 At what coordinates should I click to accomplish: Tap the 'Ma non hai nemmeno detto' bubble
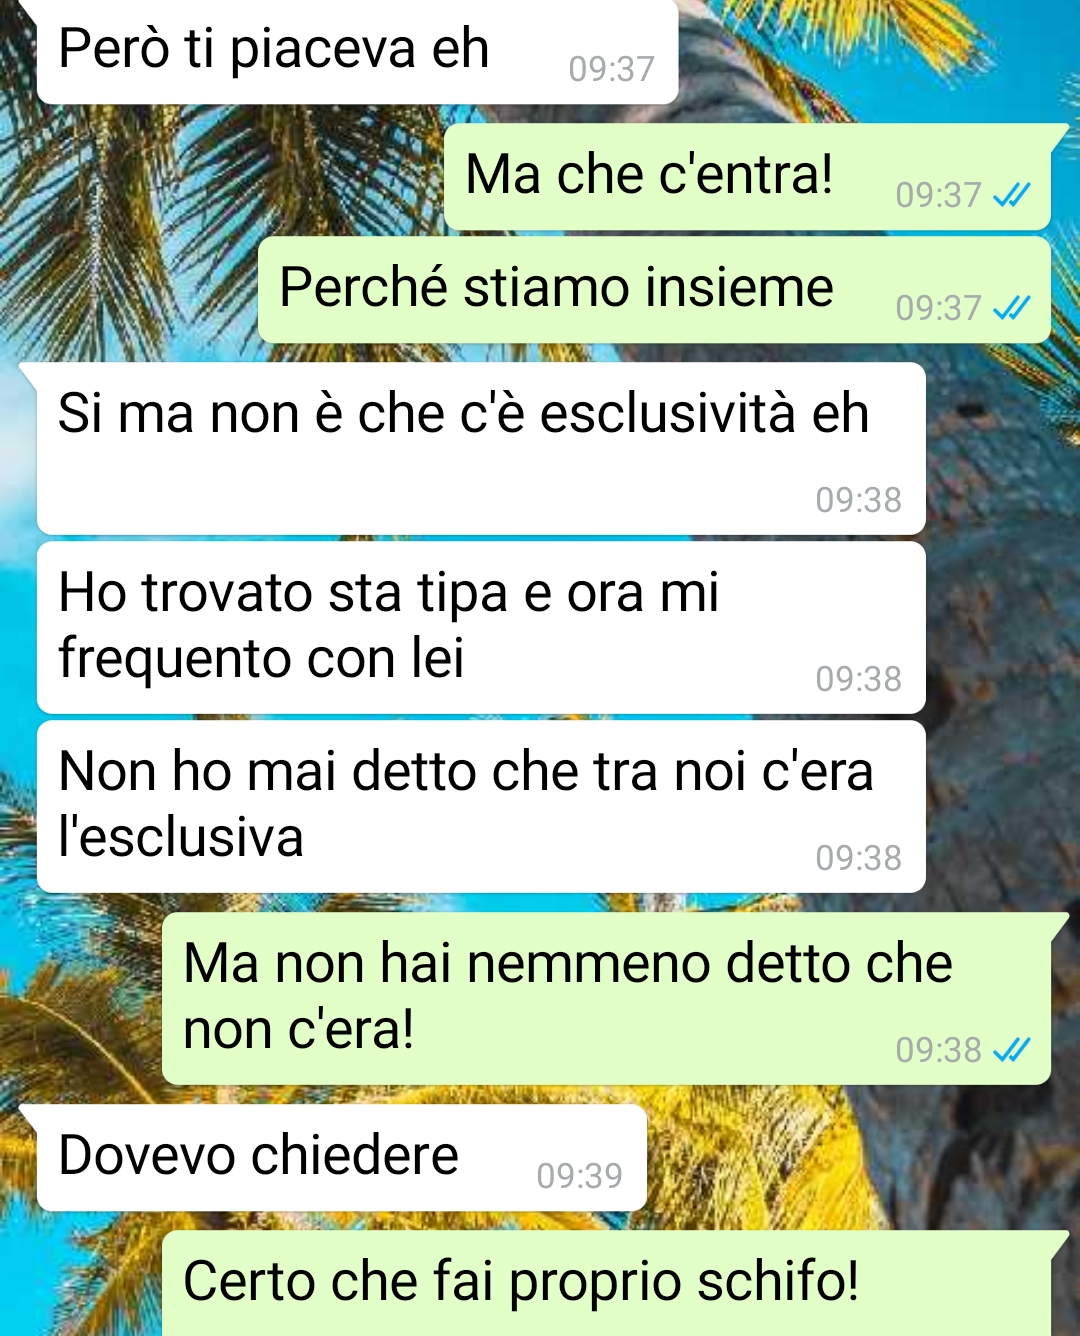[606, 998]
